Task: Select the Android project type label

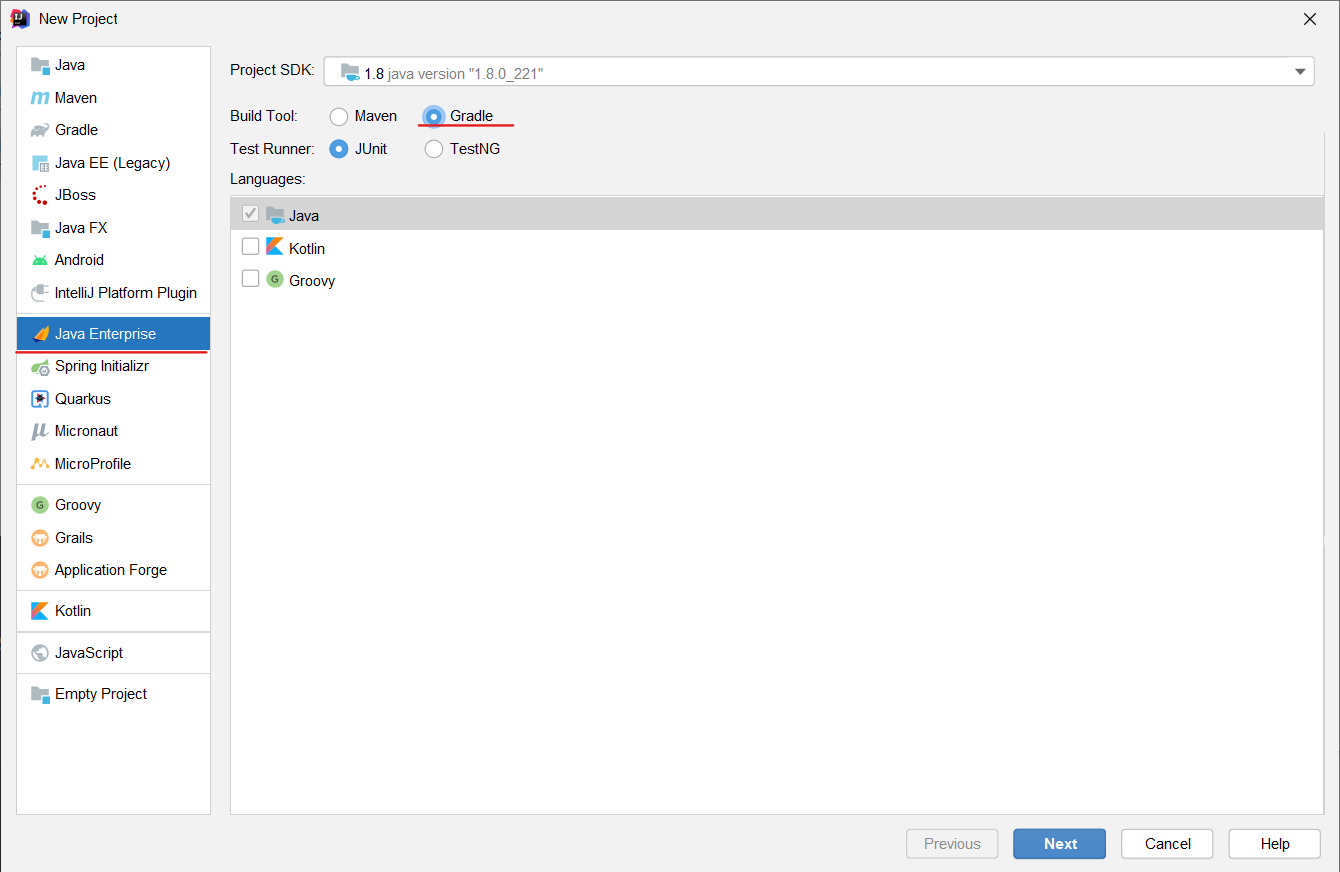Action: (x=79, y=260)
